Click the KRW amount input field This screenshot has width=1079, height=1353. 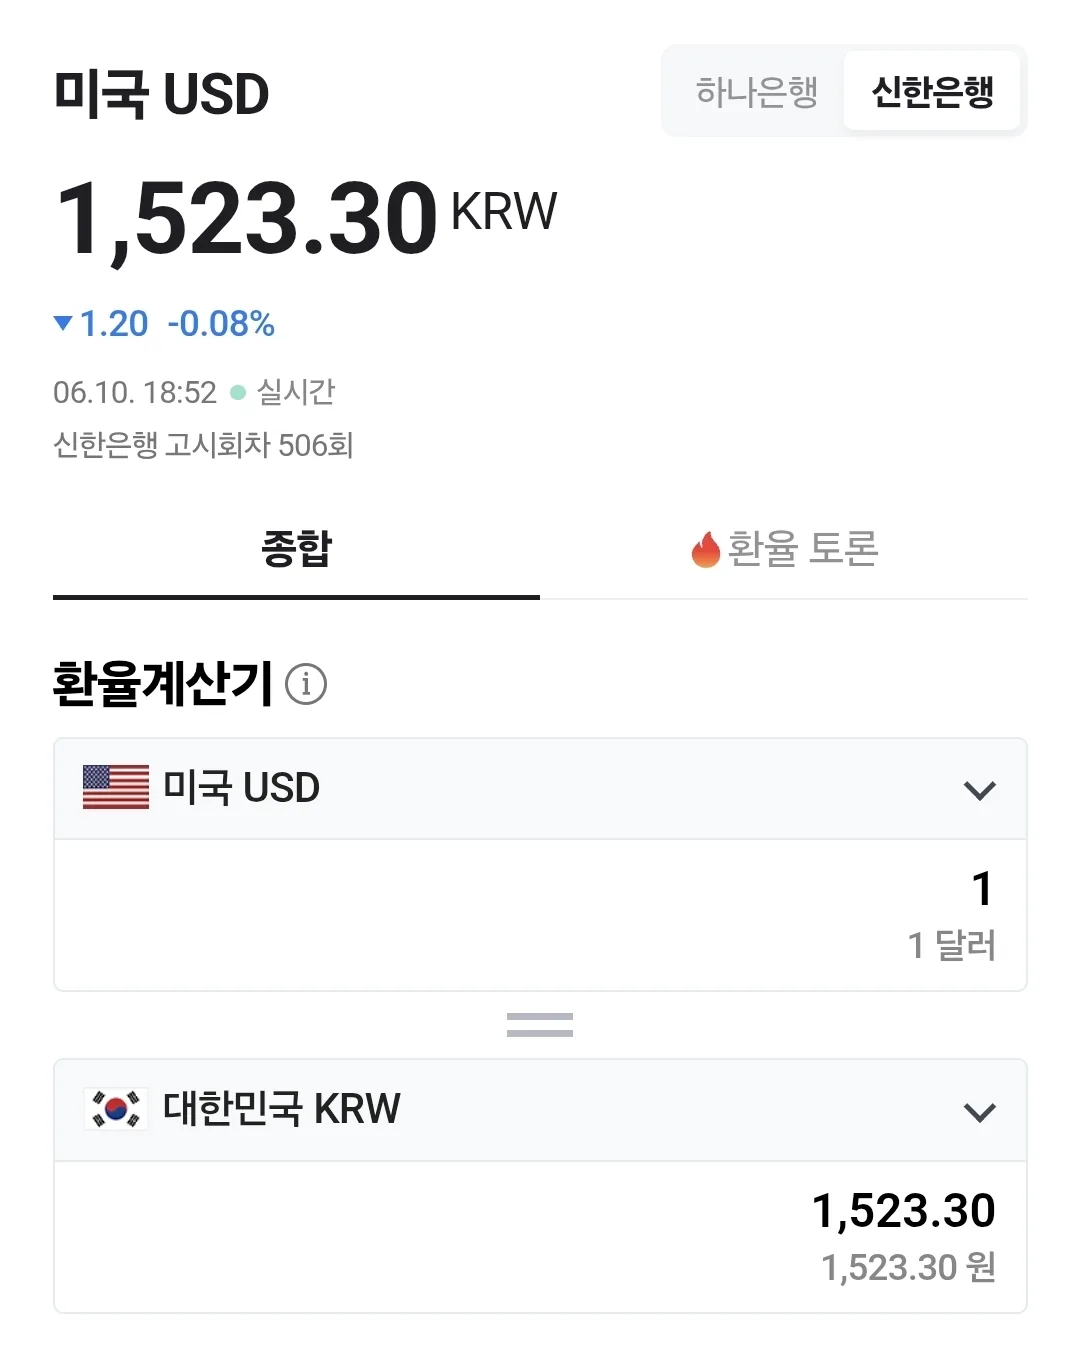point(540,1237)
